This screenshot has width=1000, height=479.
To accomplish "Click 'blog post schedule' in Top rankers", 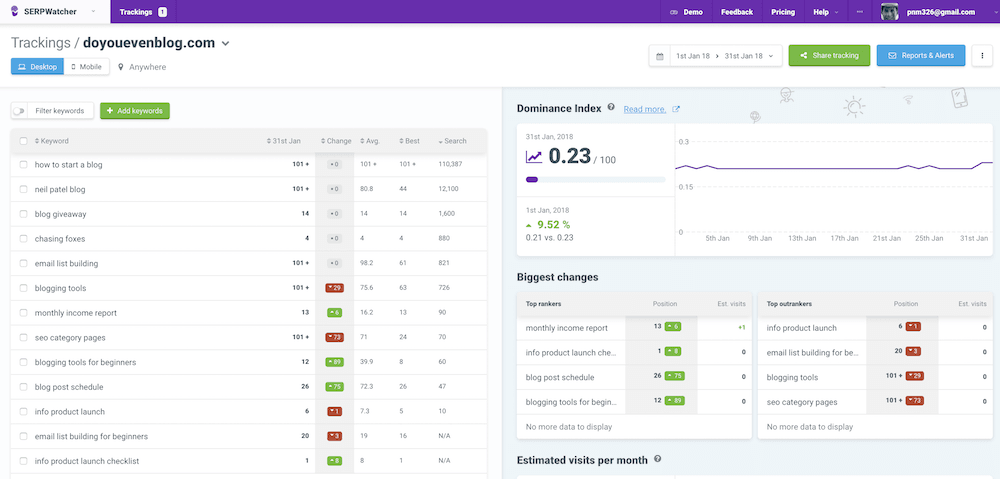I will click(x=559, y=378).
